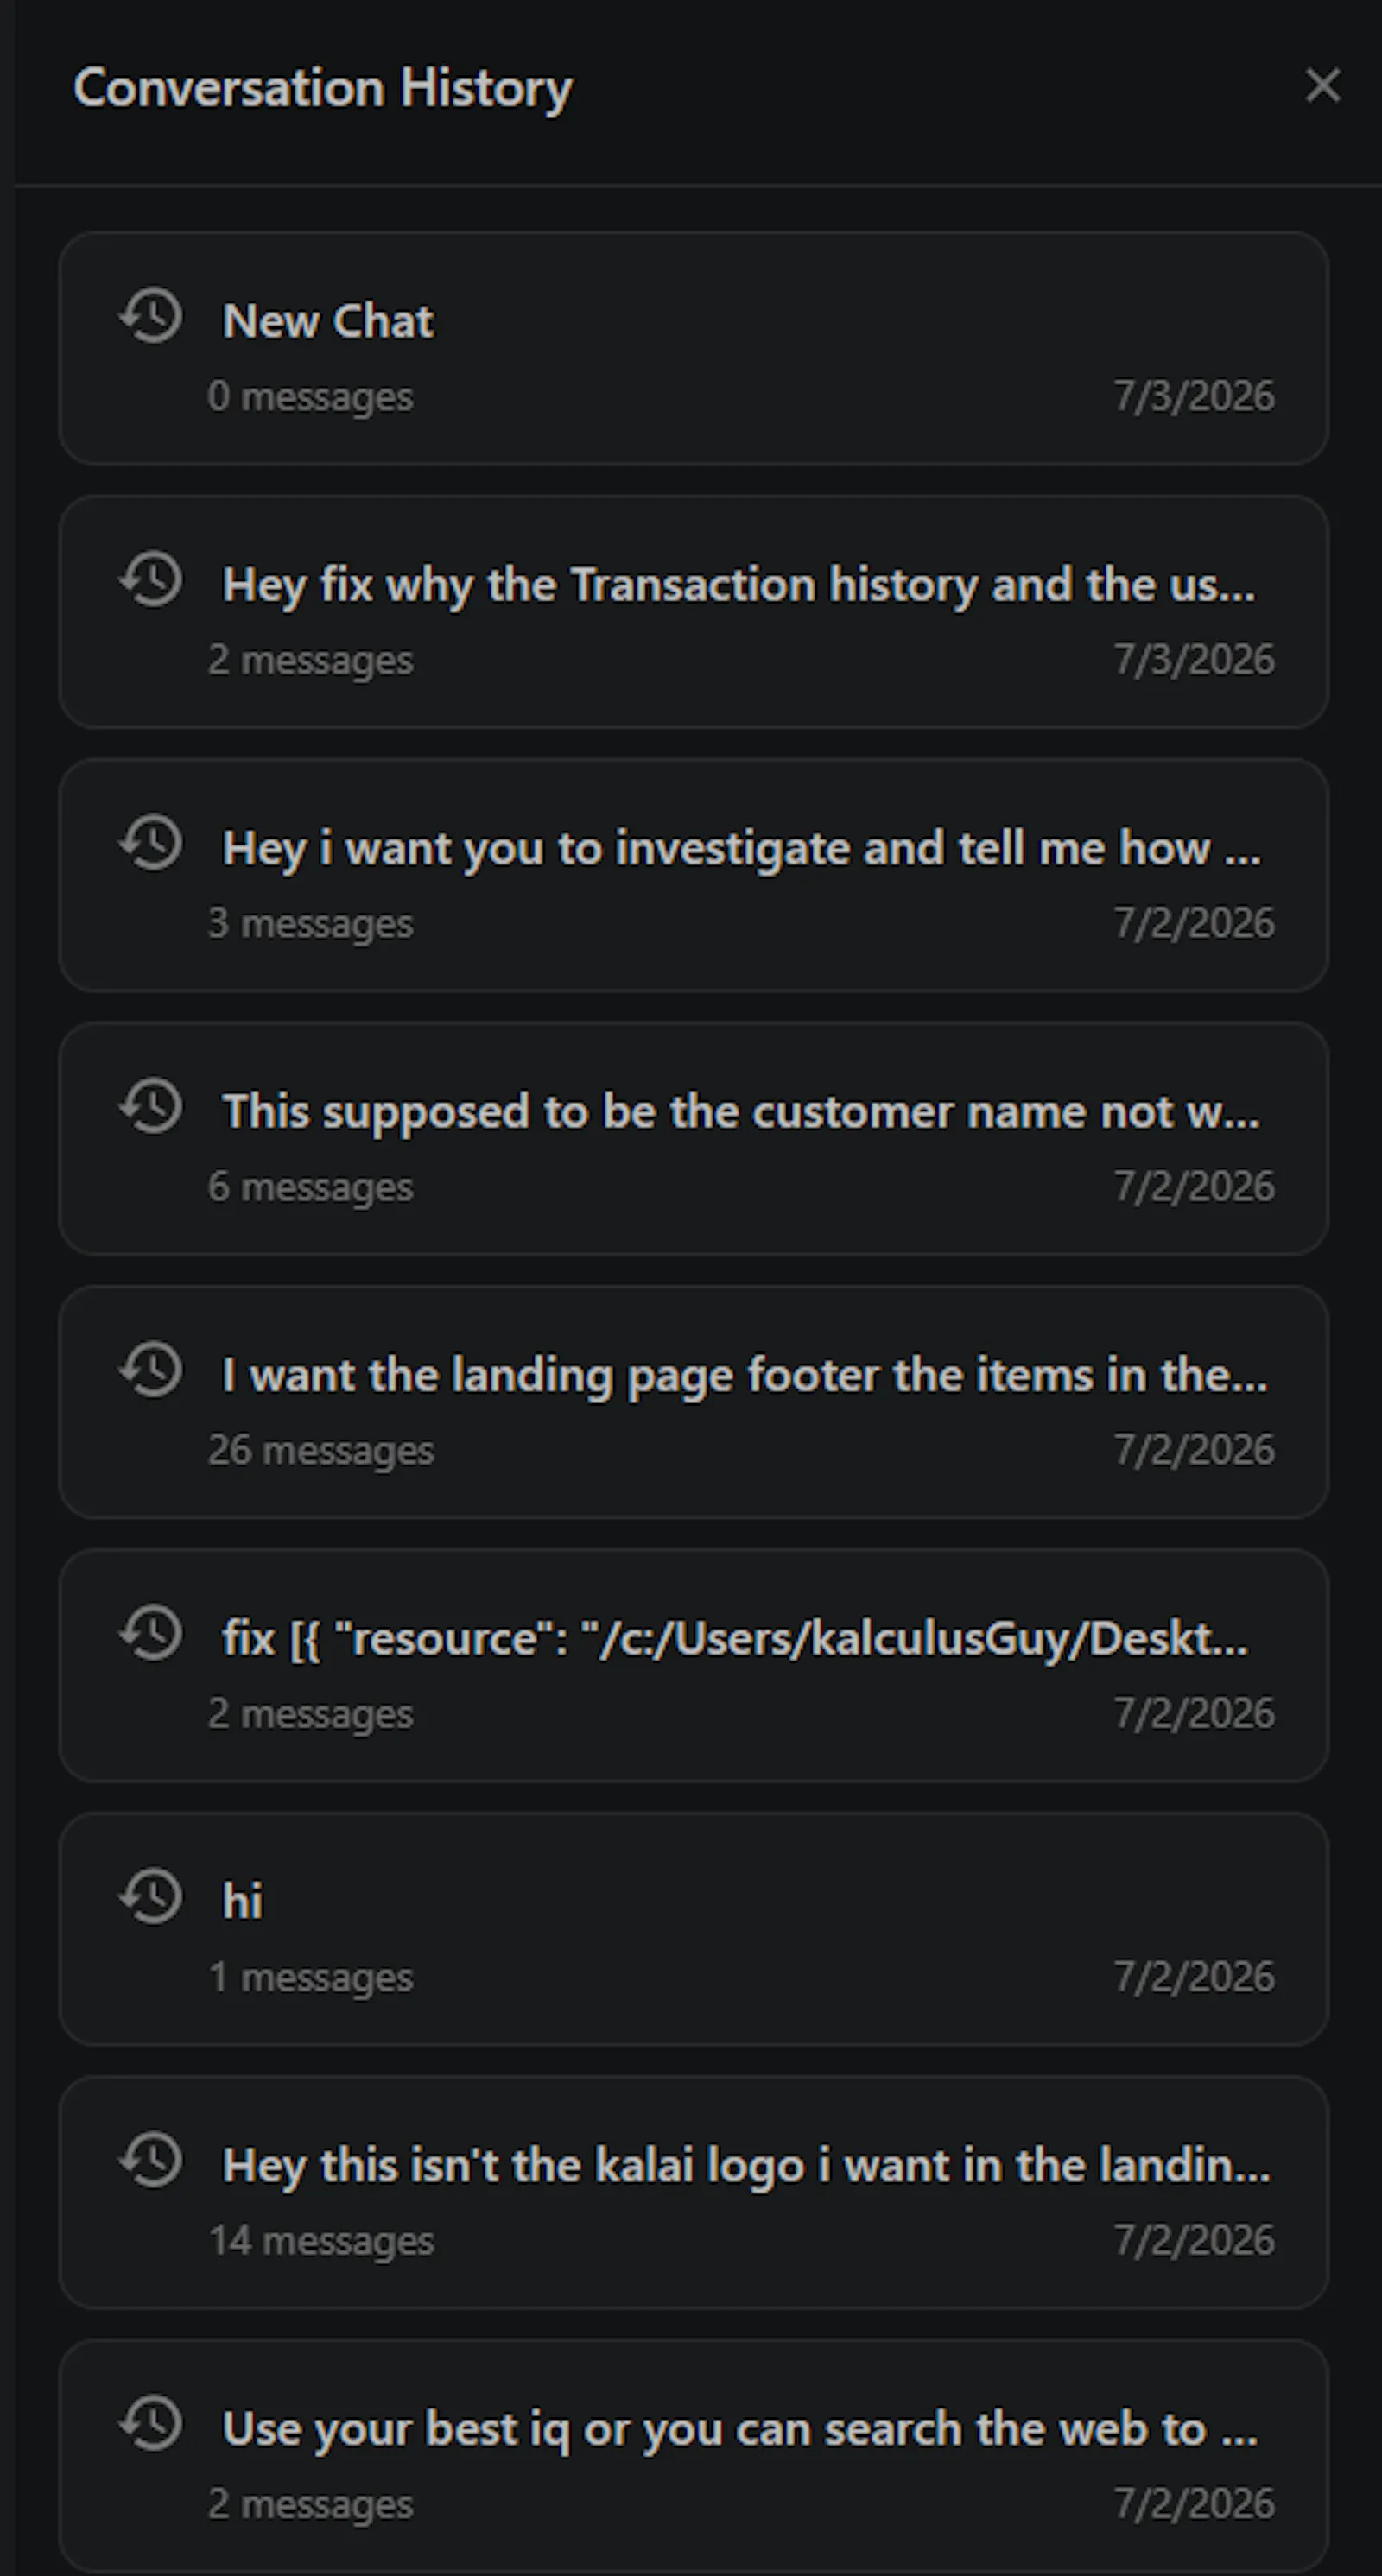Select the customer name conversation title

pyautogui.click(x=741, y=1112)
